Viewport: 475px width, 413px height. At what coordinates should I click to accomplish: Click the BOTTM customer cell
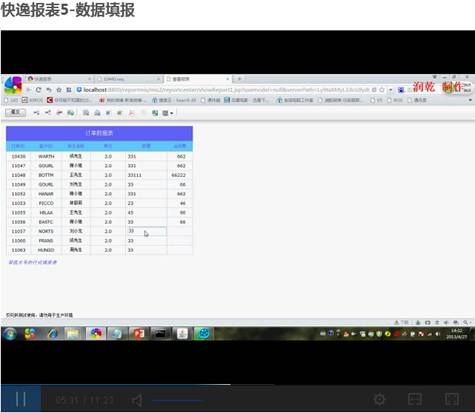point(46,175)
